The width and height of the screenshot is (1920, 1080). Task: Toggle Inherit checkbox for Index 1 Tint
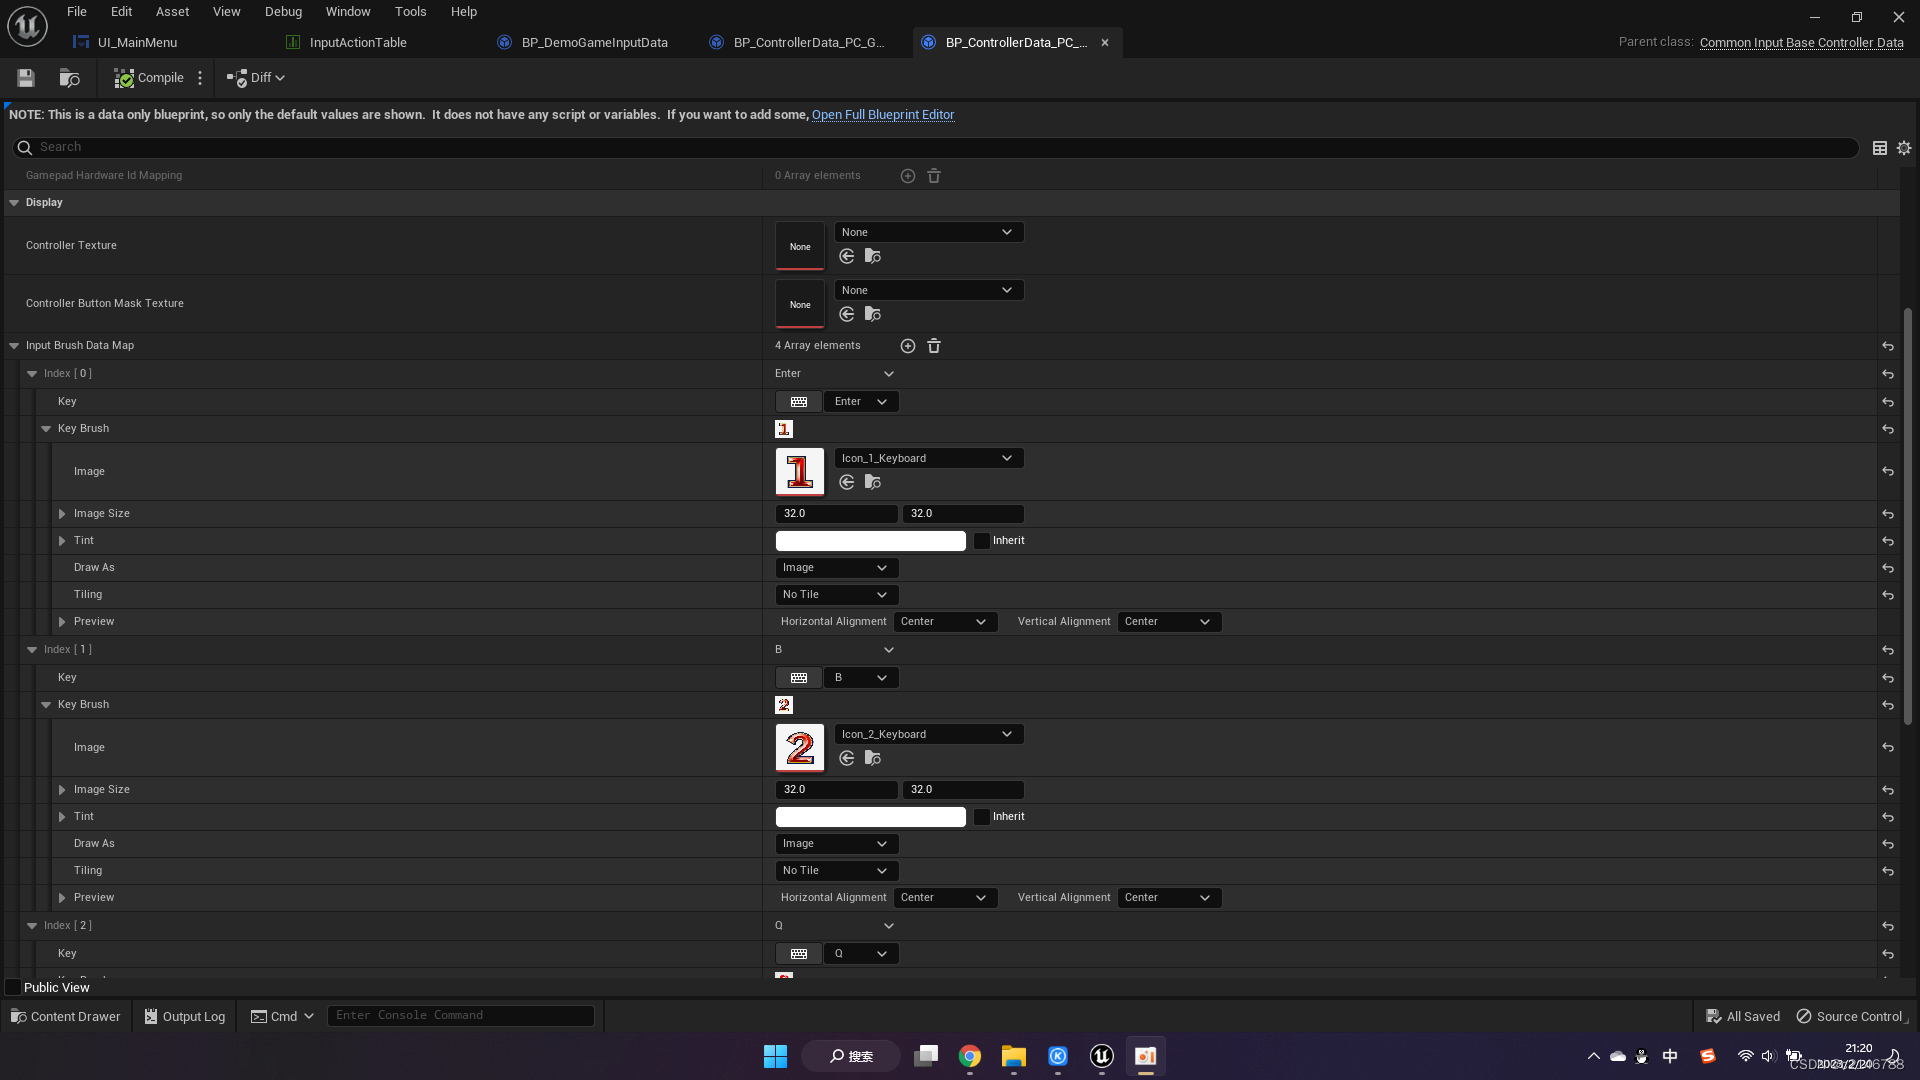982,817
